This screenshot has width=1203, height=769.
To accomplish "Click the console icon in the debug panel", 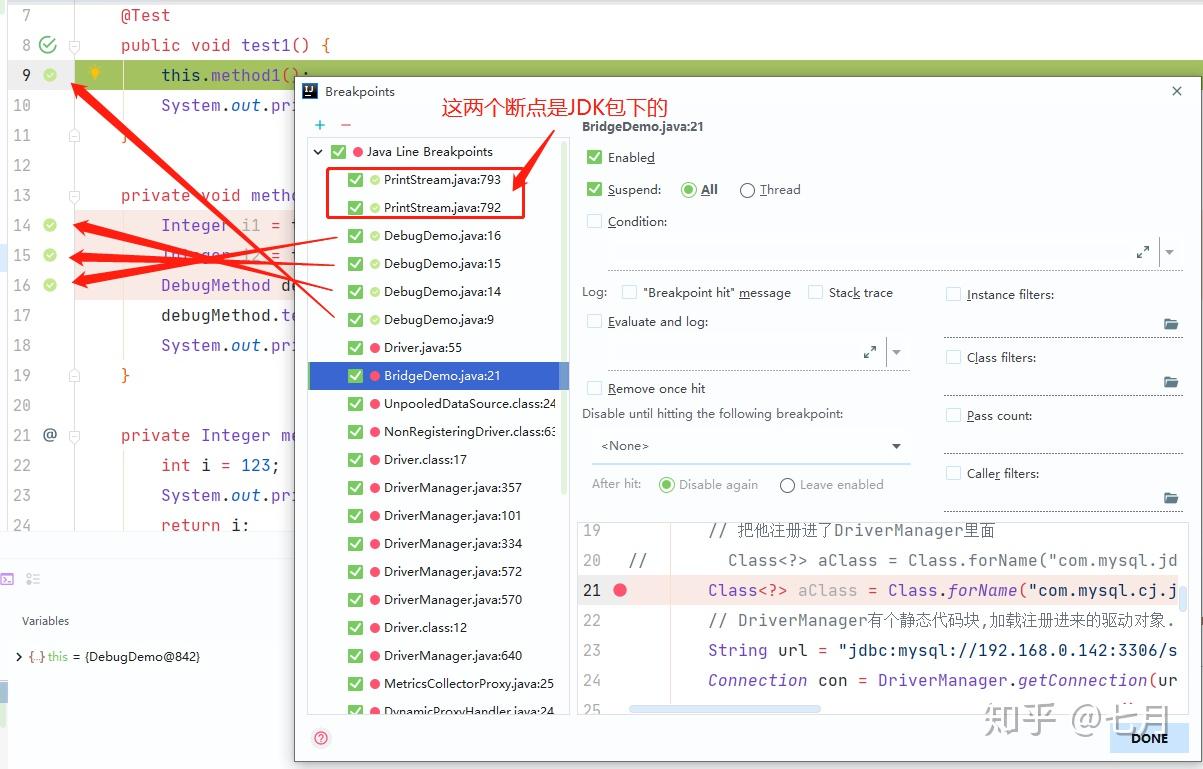I will click(x=7, y=579).
